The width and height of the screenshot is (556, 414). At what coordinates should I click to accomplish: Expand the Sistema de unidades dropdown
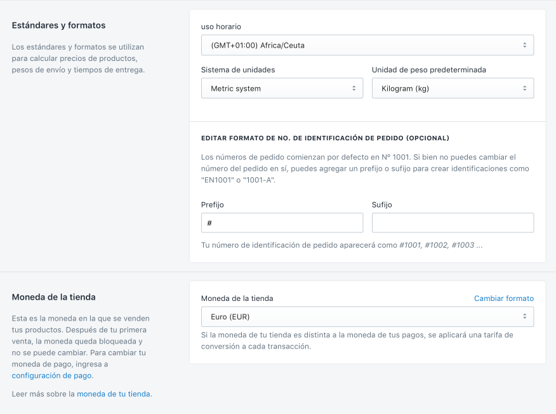[282, 88]
